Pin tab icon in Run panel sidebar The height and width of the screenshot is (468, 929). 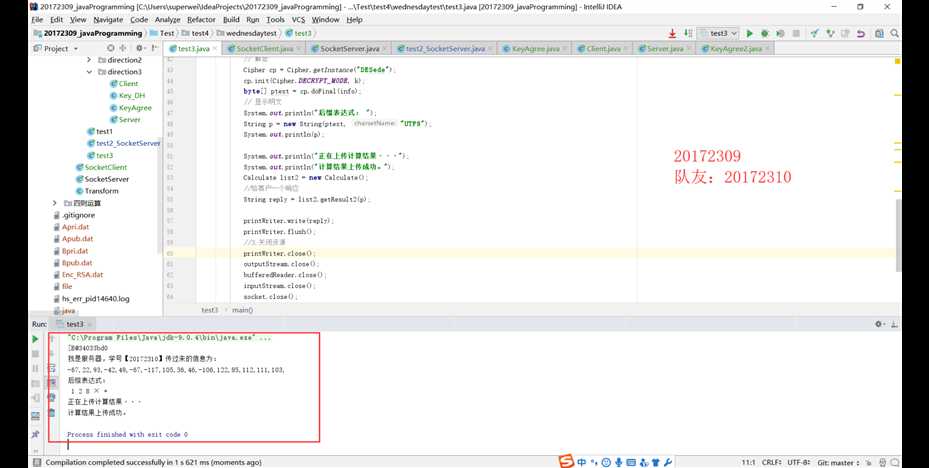pos(35,434)
